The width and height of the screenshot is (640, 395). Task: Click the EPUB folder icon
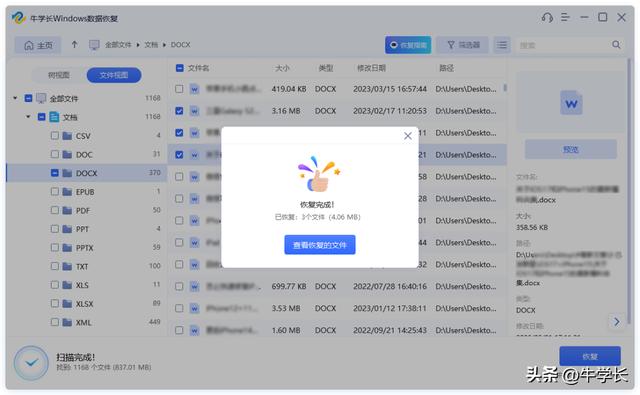click(67, 192)
